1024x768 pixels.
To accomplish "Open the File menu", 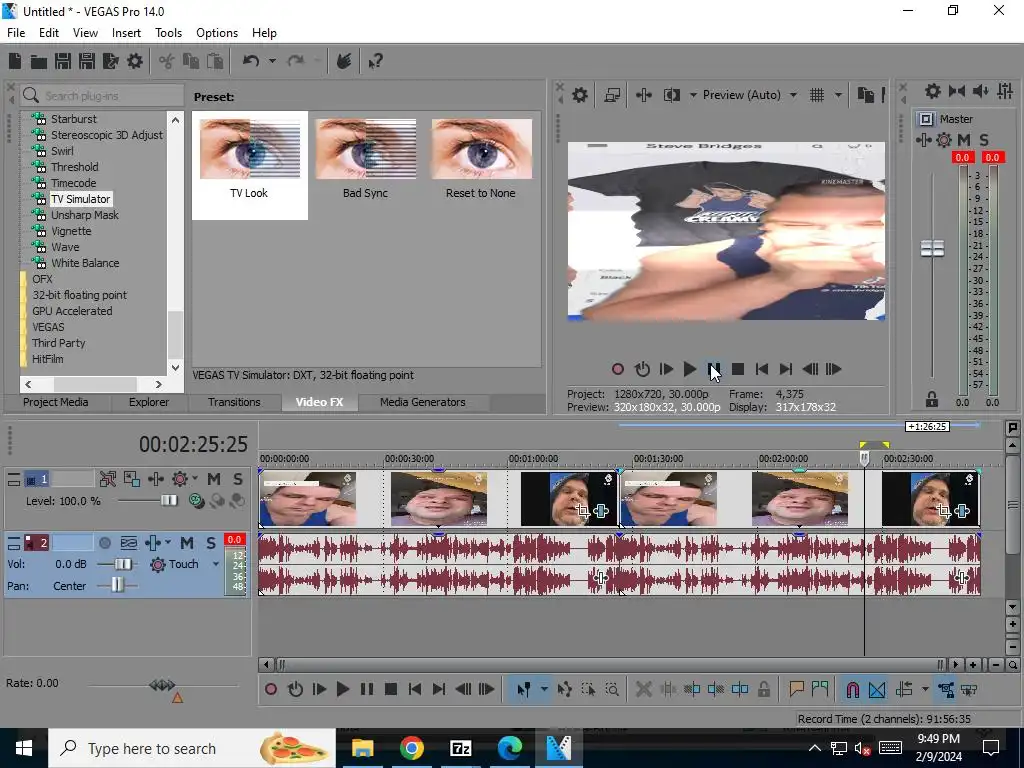I will coord(16,33).
